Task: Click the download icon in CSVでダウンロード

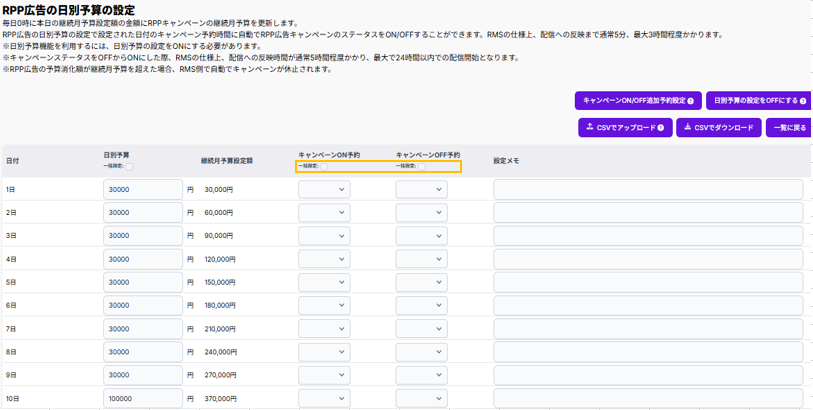Action: (x=688, y=128)
